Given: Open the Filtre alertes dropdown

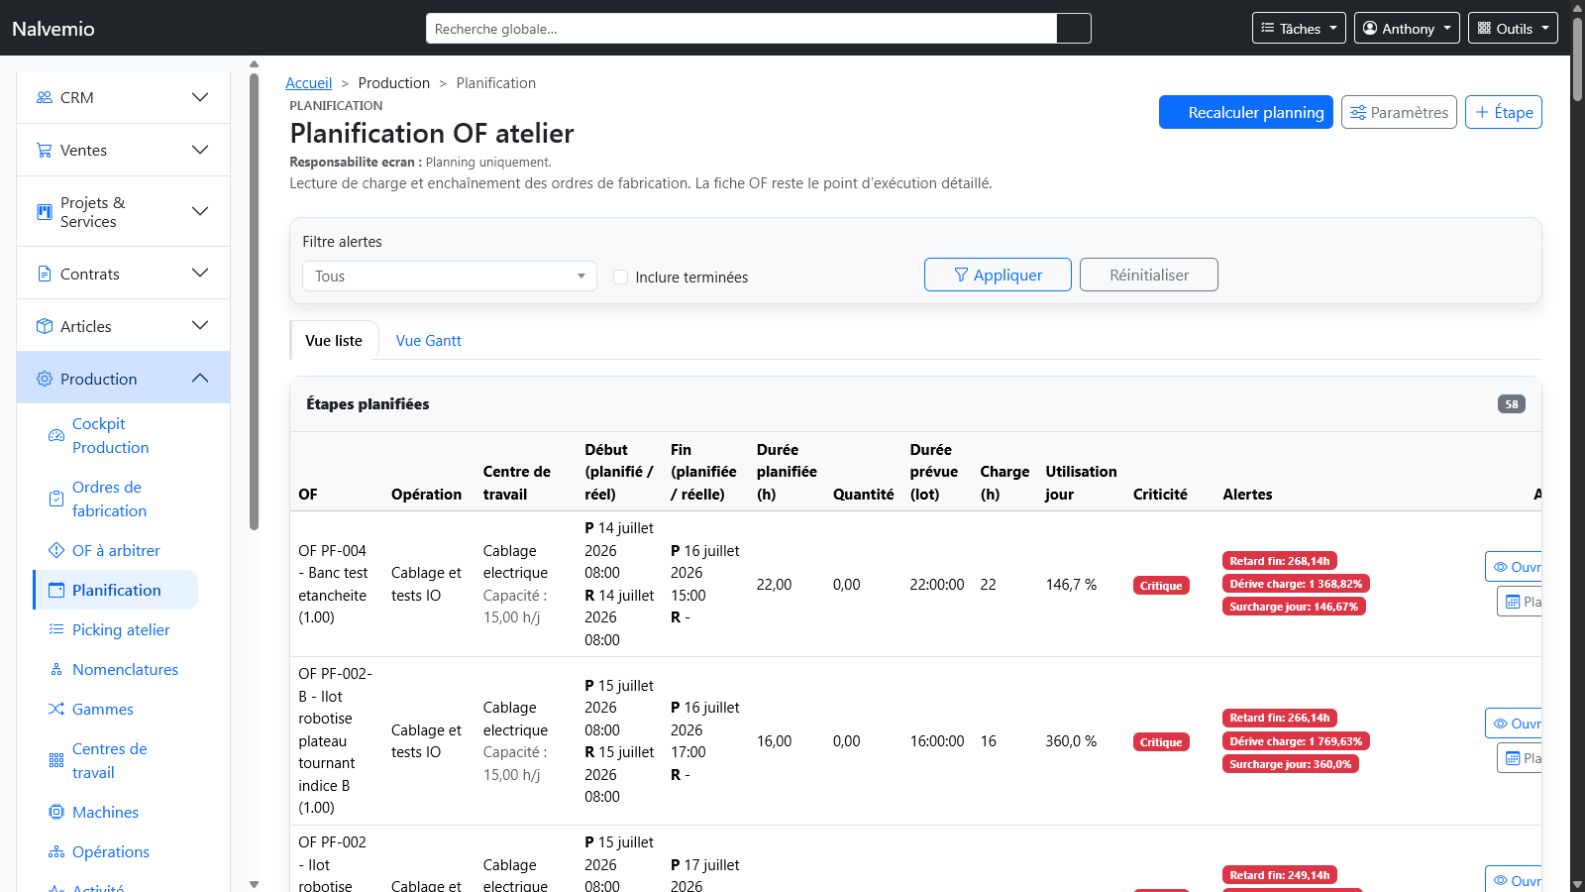Looking at the screenshot, I should tap(449, 276).
